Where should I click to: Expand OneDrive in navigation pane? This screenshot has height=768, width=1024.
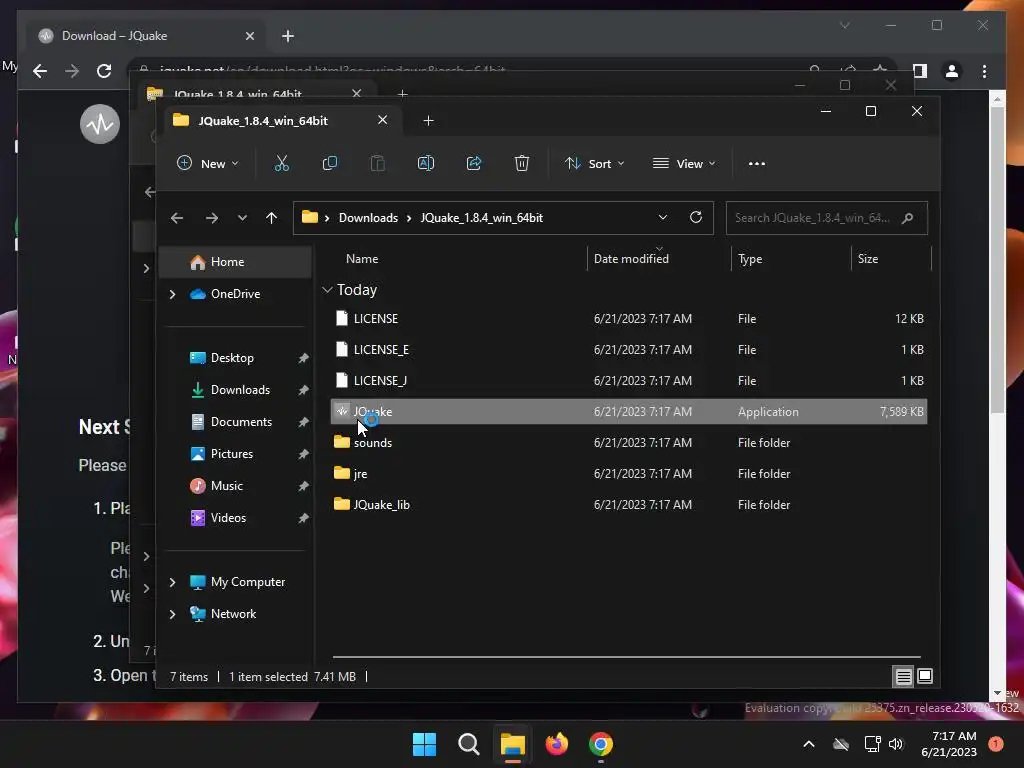pos(172,295)
